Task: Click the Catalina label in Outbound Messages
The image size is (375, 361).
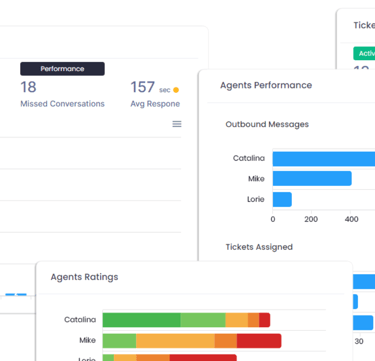Action: pos(249,158)
